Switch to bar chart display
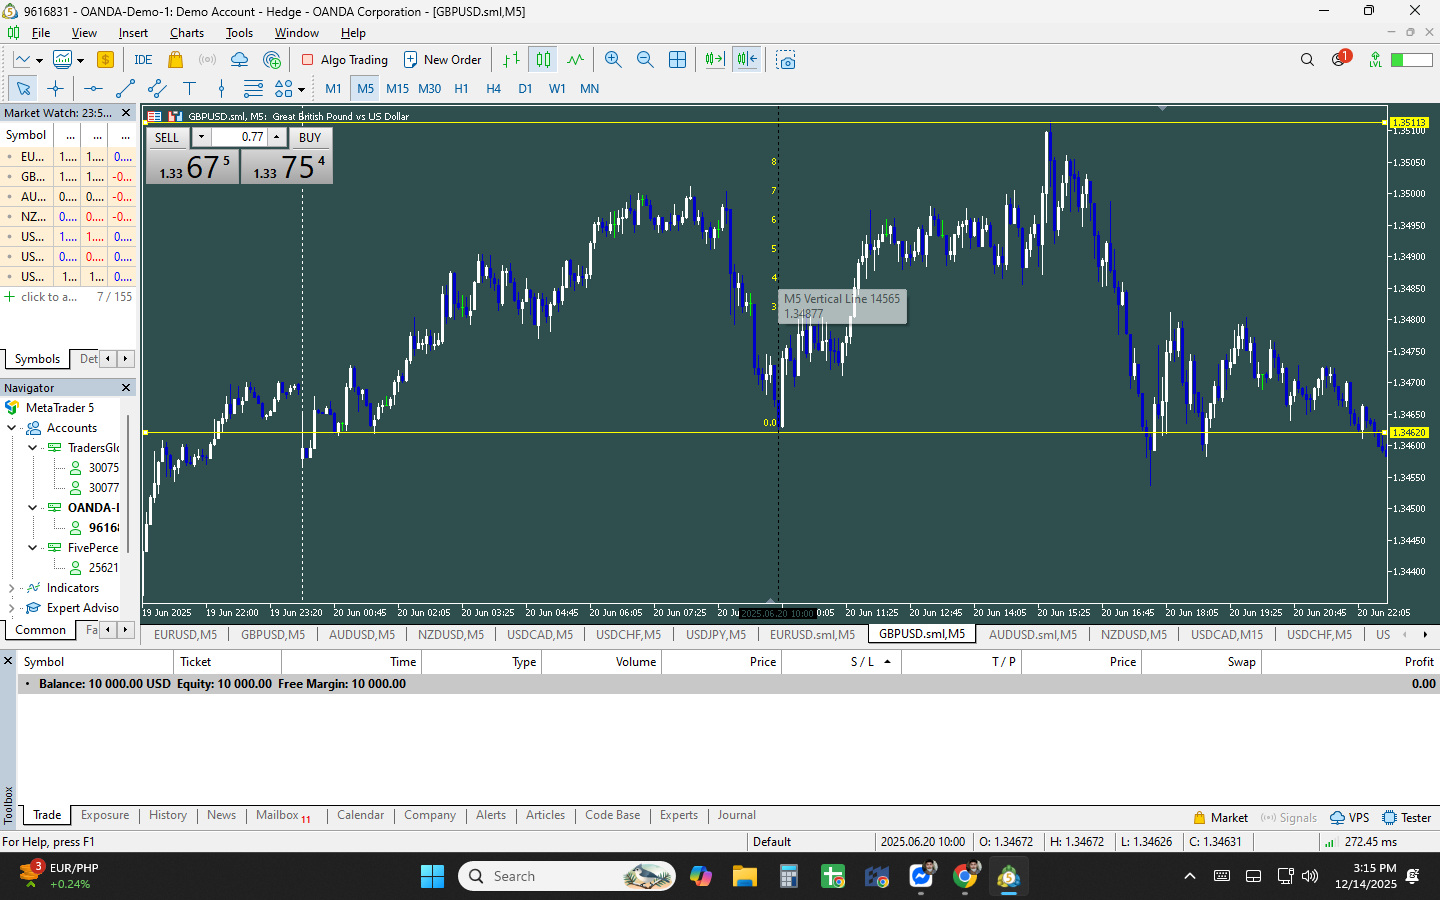The image size is (1440, 900). pos(511,60)
